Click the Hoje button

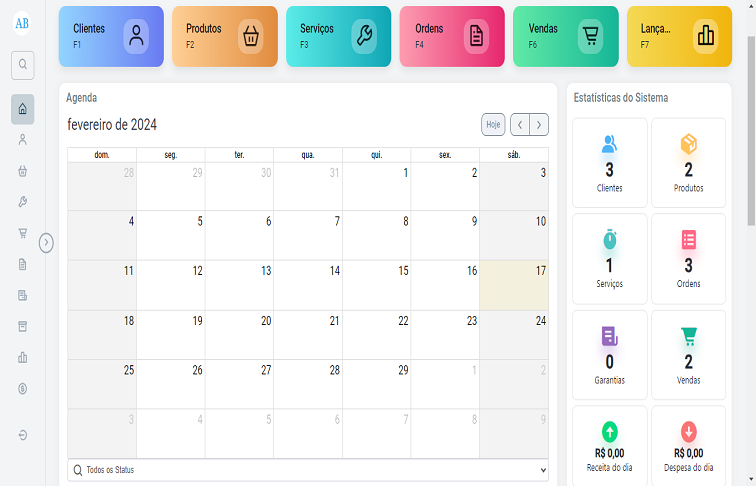pyautogui.click(x=493, y=124)
